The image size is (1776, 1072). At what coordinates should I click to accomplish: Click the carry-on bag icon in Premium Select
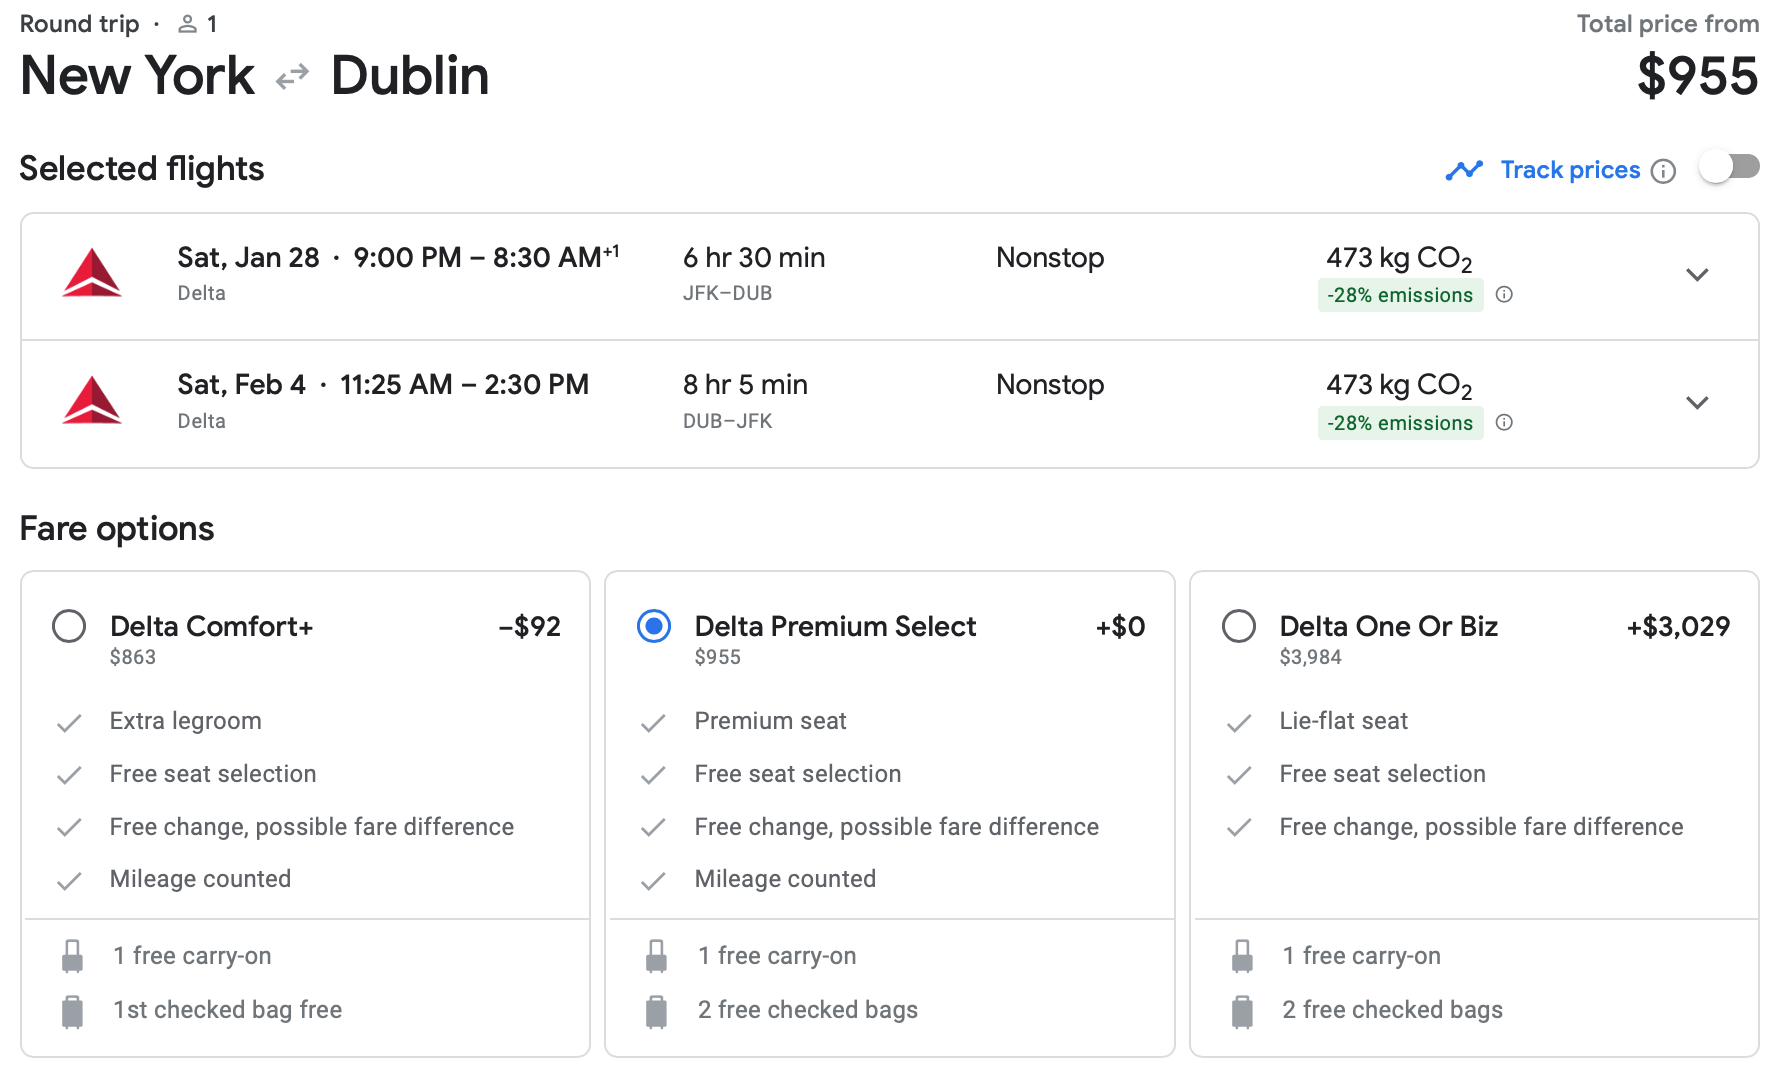(x=656, y=956)
